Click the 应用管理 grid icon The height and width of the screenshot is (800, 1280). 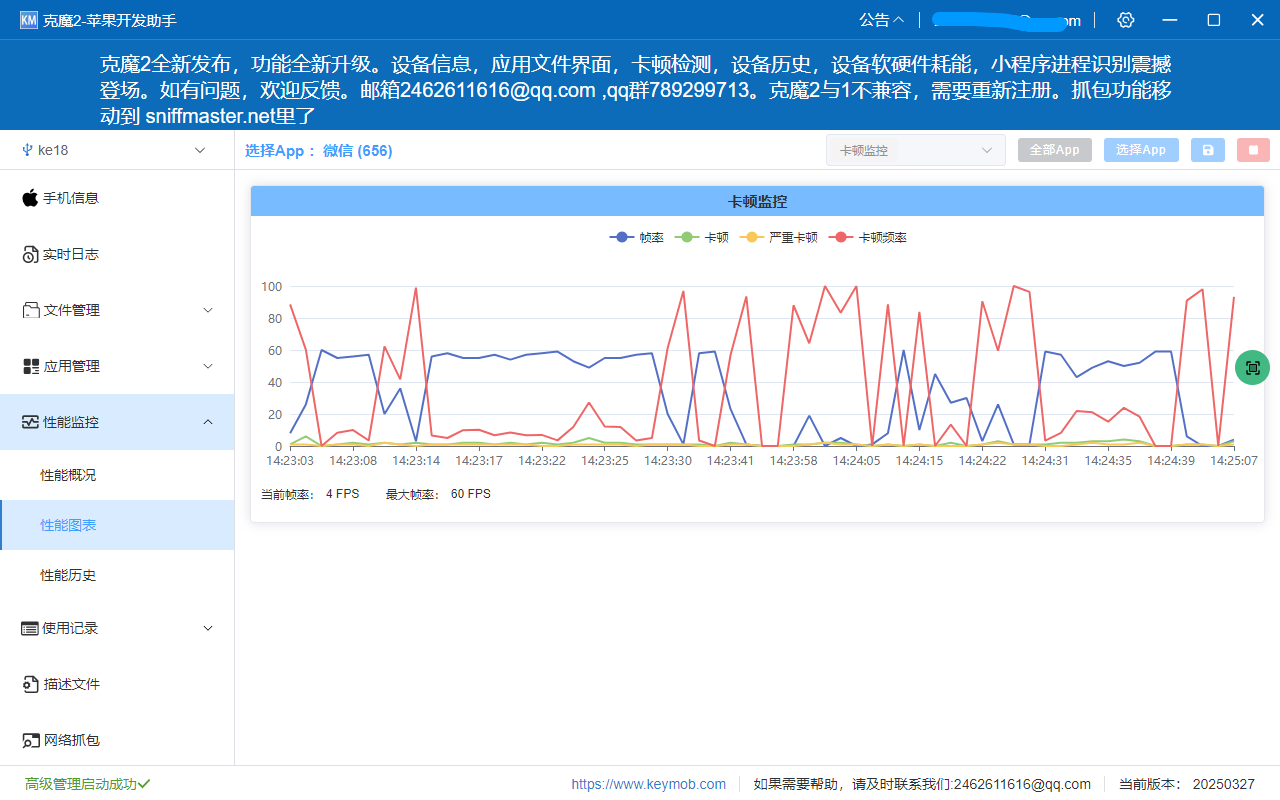click(30, 366)
